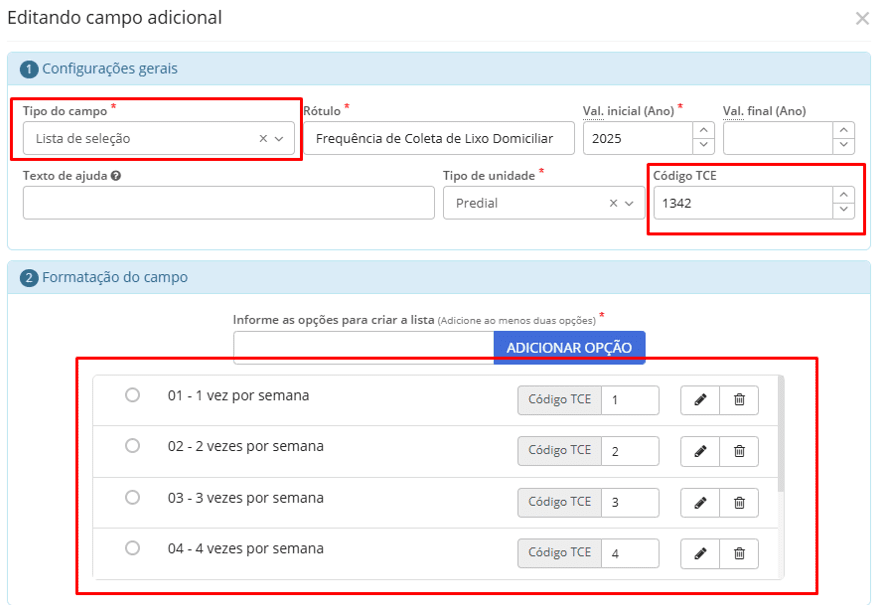876x605 pixels.
Task: Edit the '02 - 2 vezes por semana' option
Action: tap(700, 451)
